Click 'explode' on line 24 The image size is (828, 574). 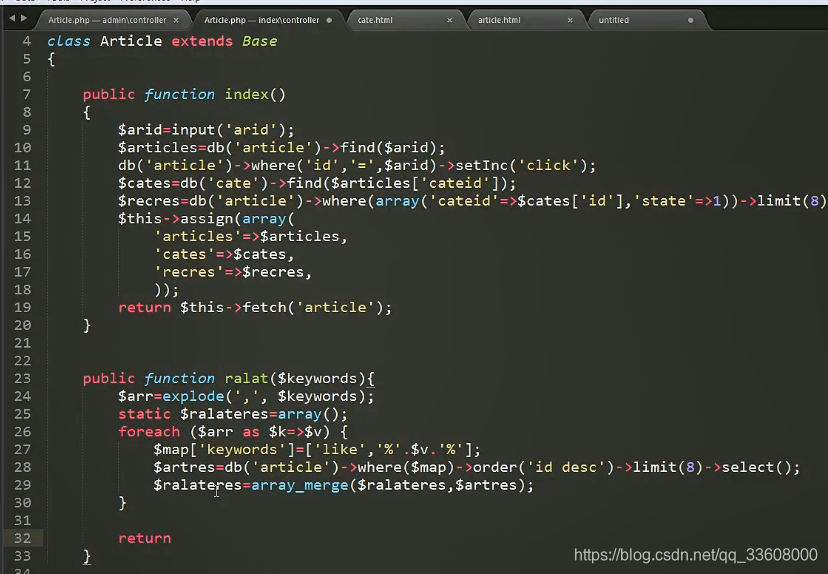[x=193, y=396]
